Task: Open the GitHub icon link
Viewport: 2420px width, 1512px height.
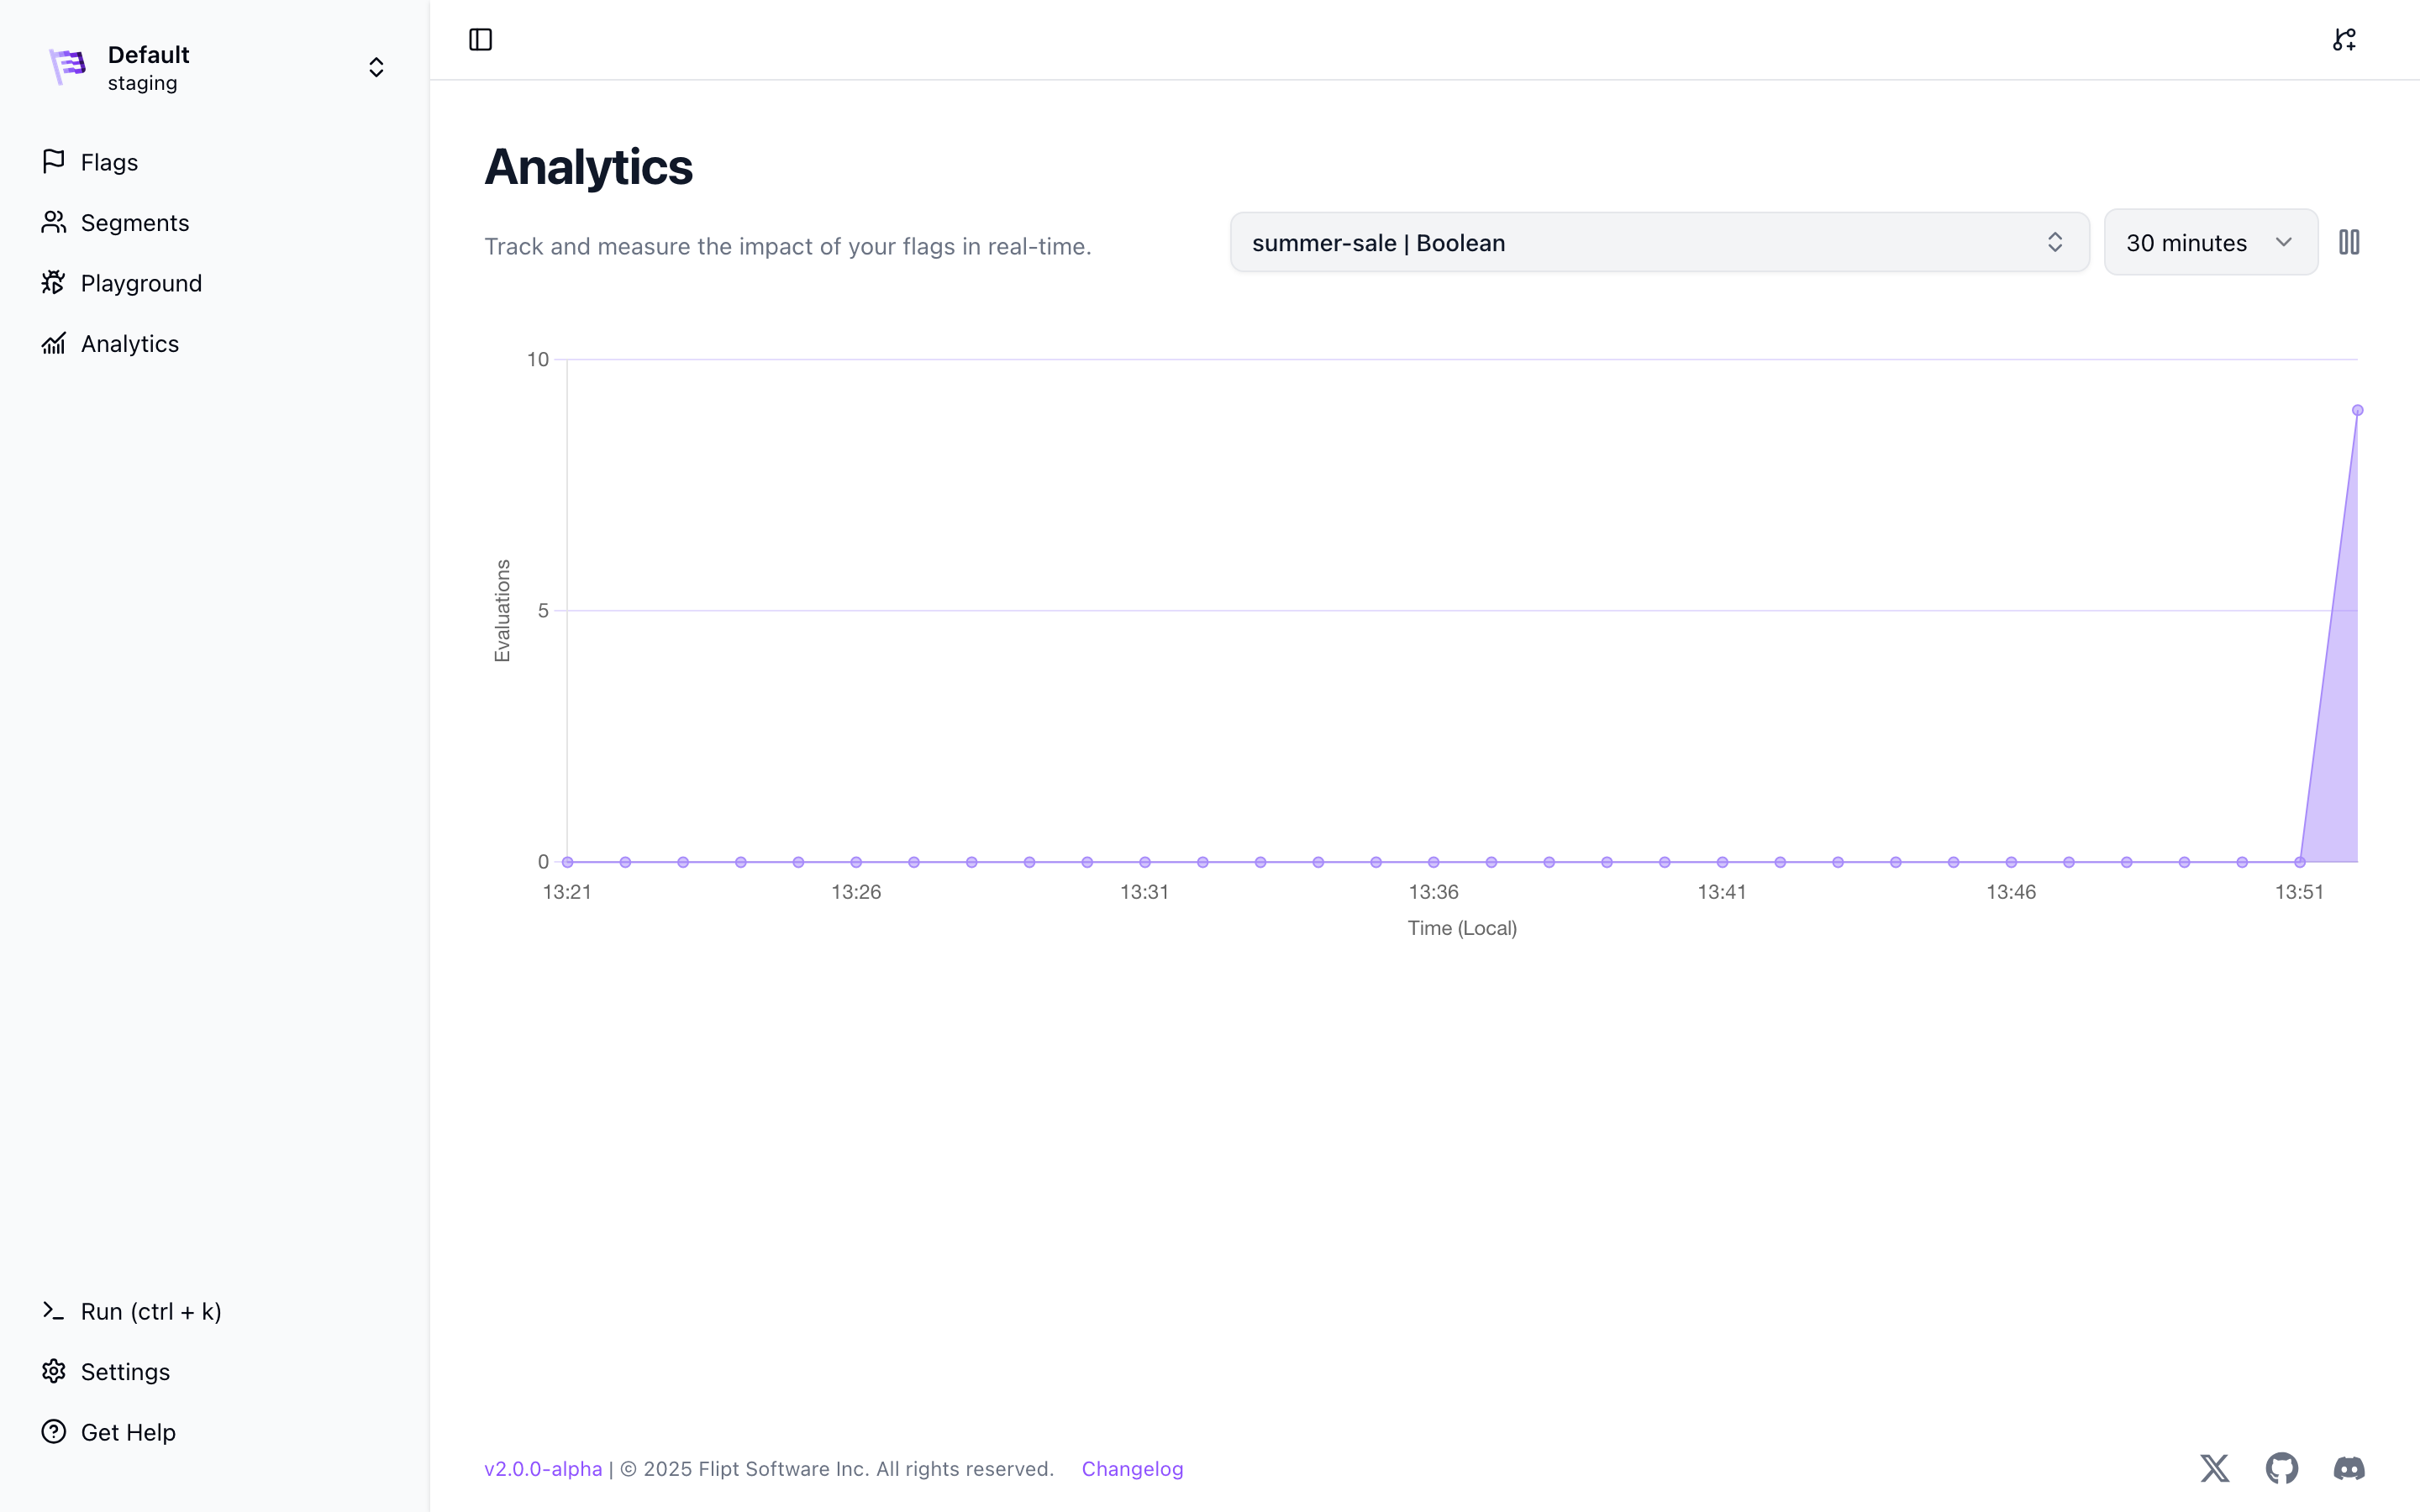Action: 2282,1468
